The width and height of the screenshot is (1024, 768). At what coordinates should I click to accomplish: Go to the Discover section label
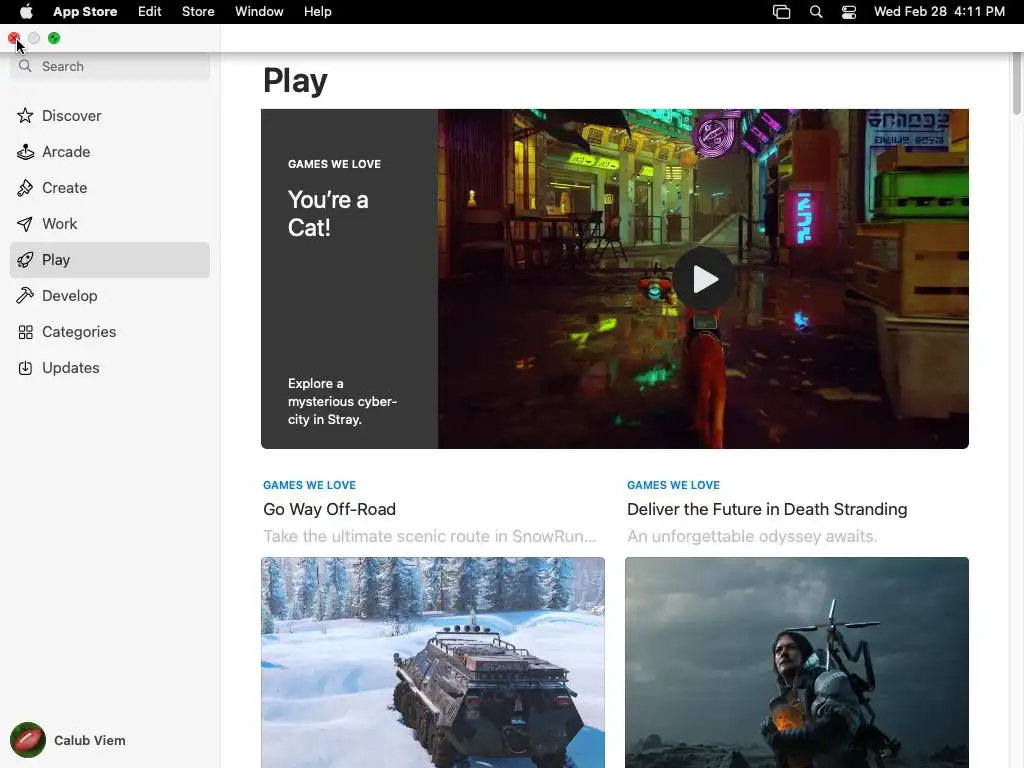[x=72, y=116]
